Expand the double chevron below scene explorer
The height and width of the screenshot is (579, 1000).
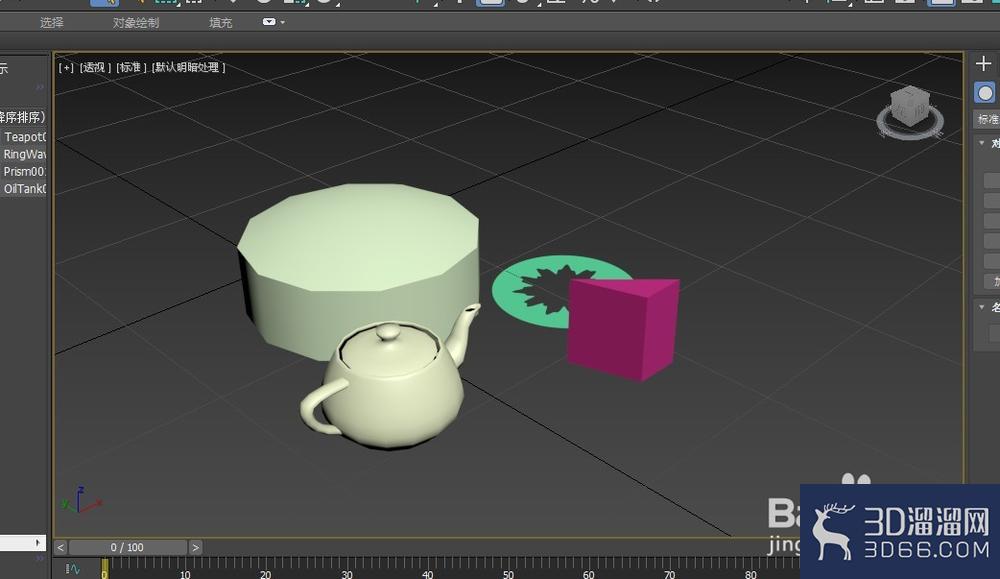[40, 559]
